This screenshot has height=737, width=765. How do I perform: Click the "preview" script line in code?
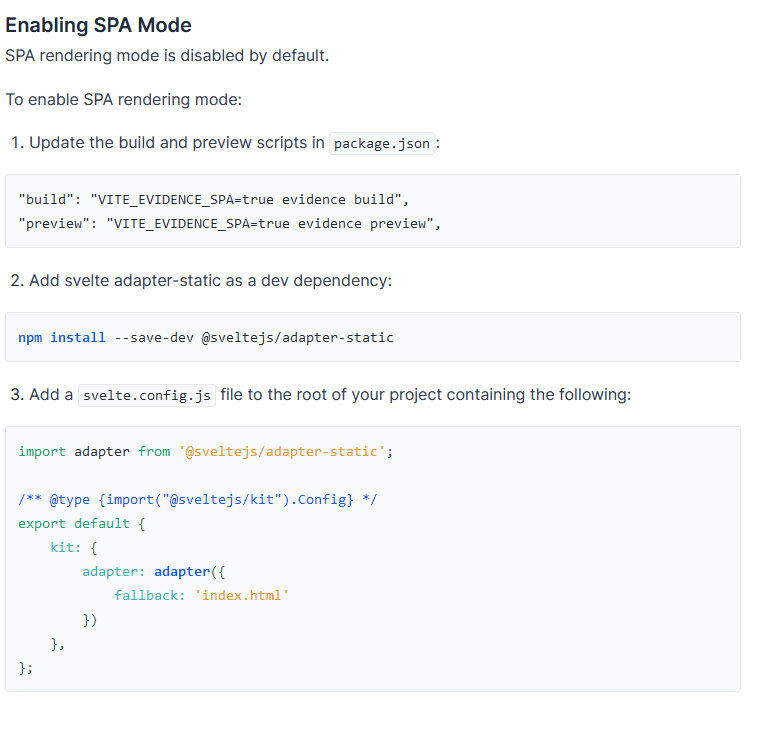click(x=230, y=223)
